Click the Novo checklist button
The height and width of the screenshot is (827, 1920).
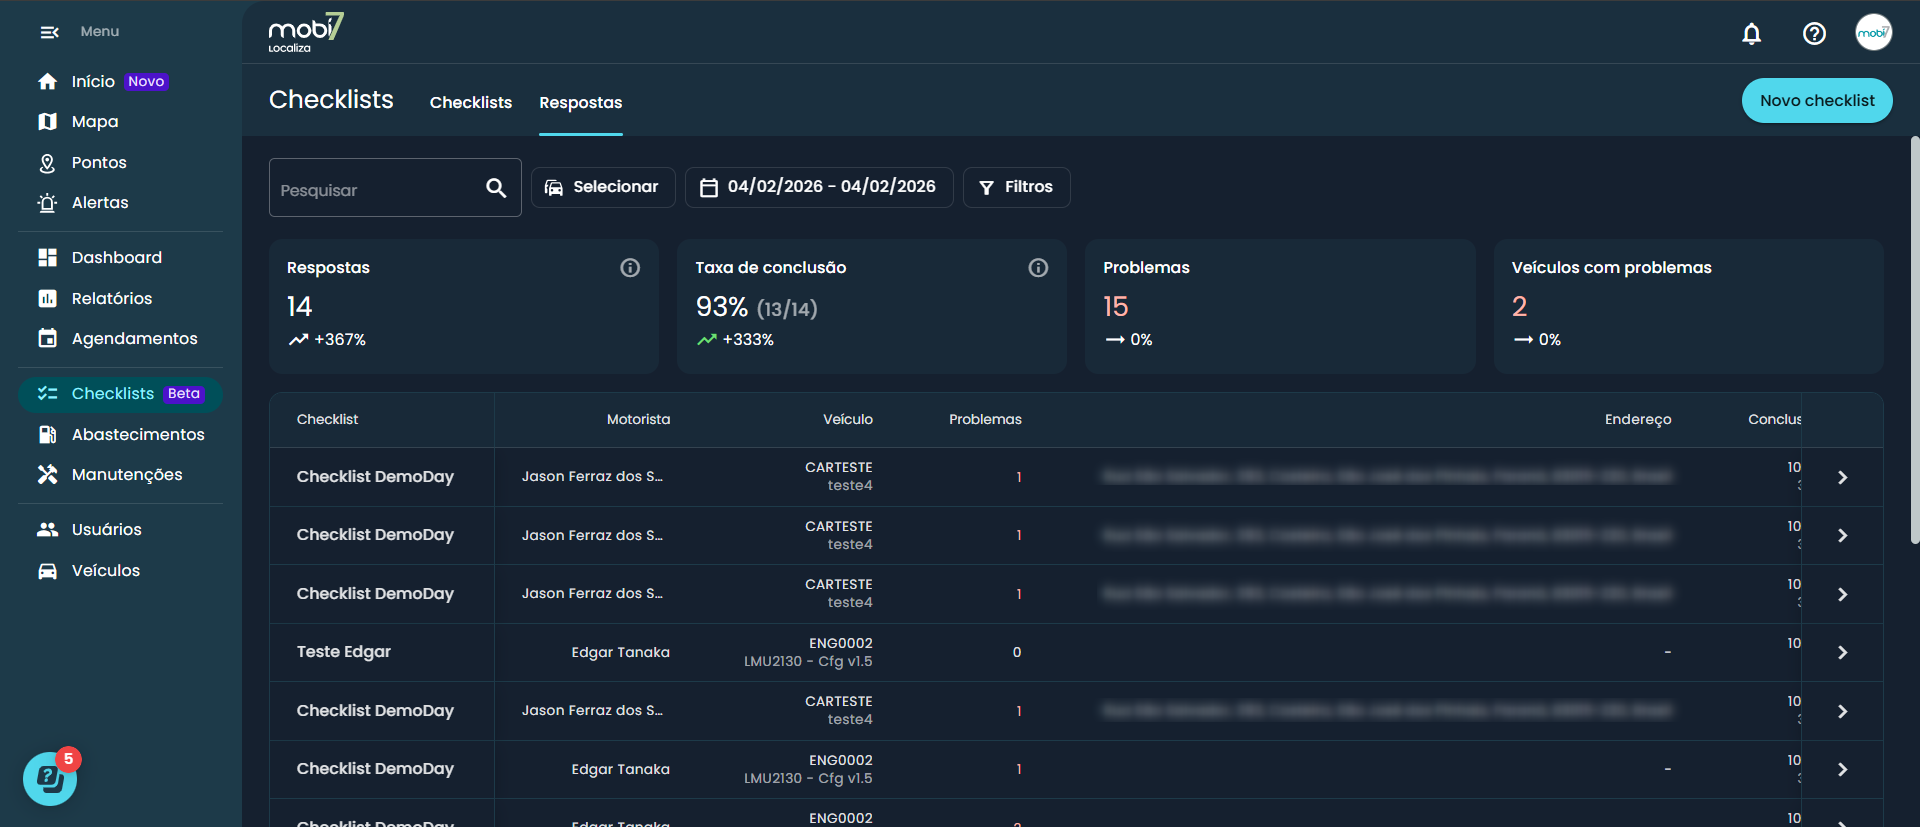[1816, 101]
